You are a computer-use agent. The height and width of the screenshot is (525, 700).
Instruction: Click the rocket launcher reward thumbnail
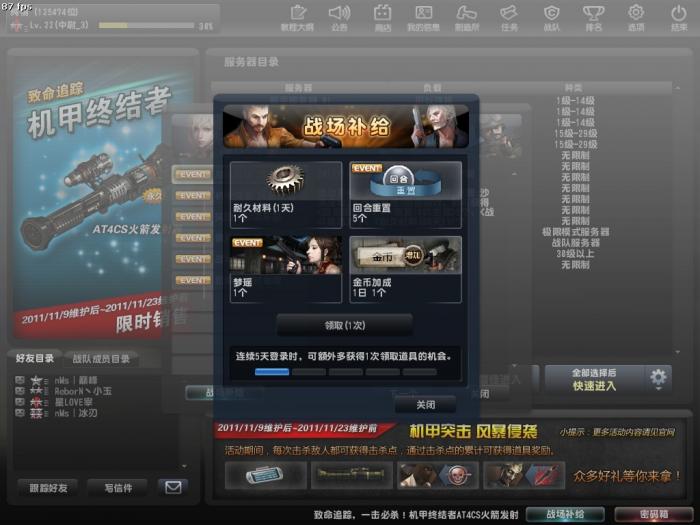352,475
